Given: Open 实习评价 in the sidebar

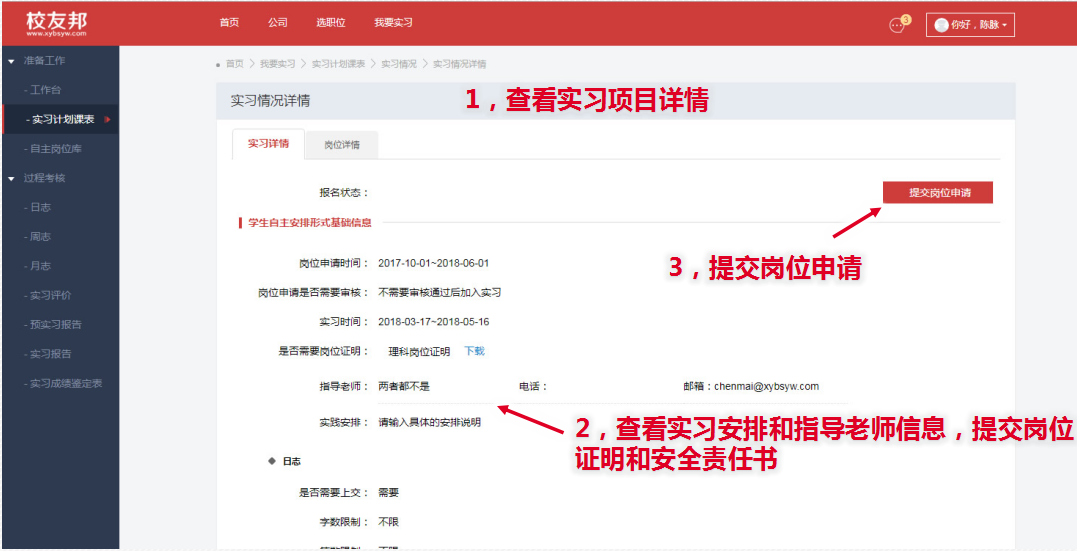Looking at the screenshot, I should [x=50, y=295].
